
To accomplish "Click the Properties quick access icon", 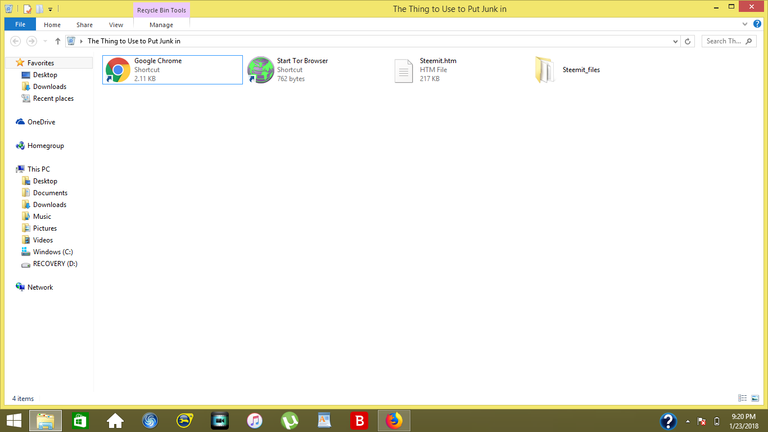I will pos(27,9).
